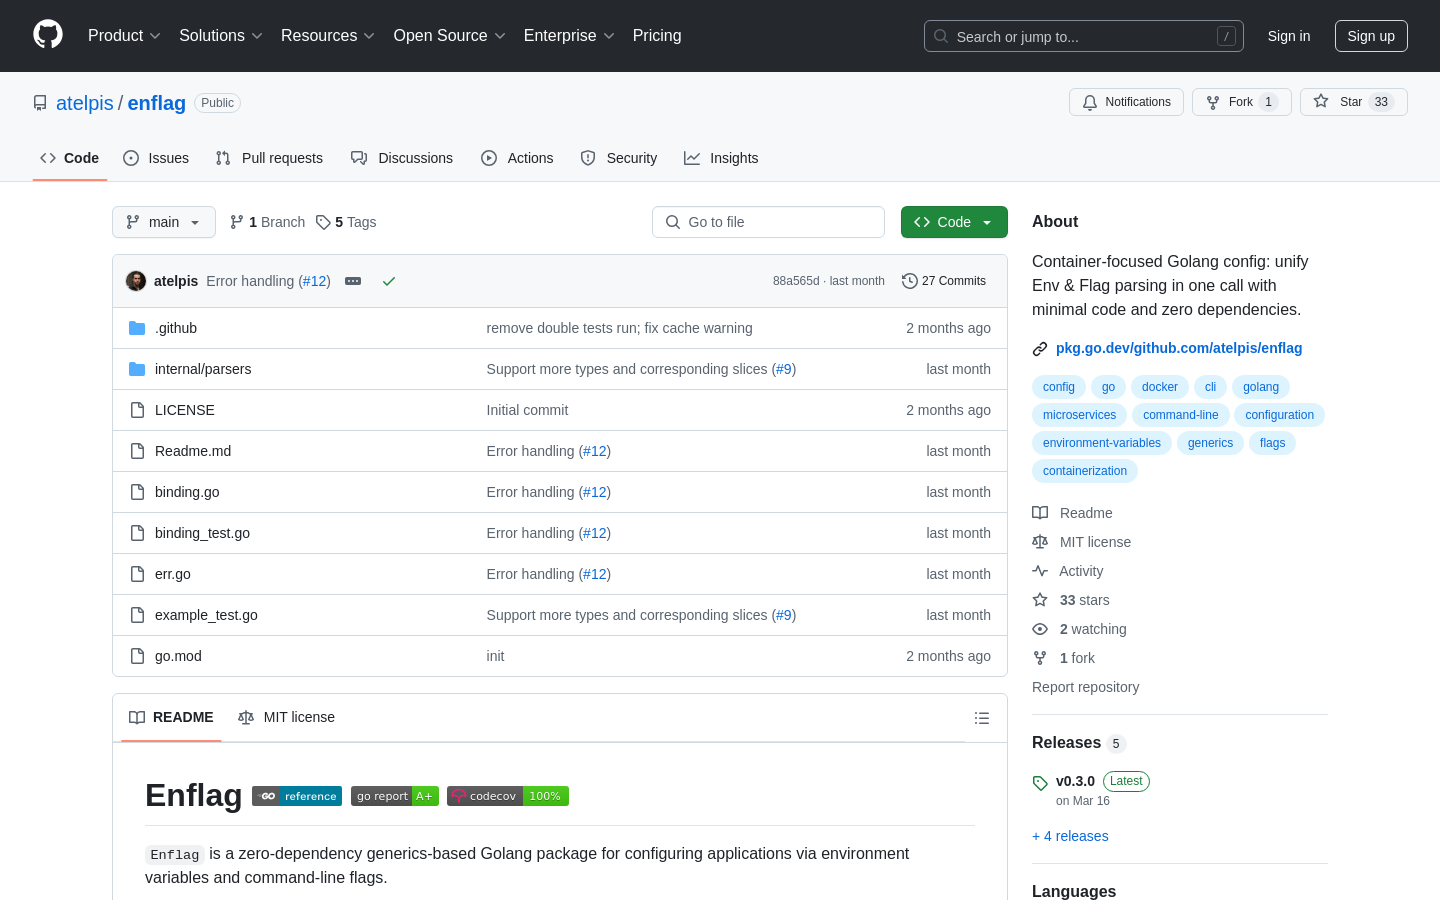Select the microservices topic tag
This screenshot has width=1440, height=900.
coord(1079,415)
